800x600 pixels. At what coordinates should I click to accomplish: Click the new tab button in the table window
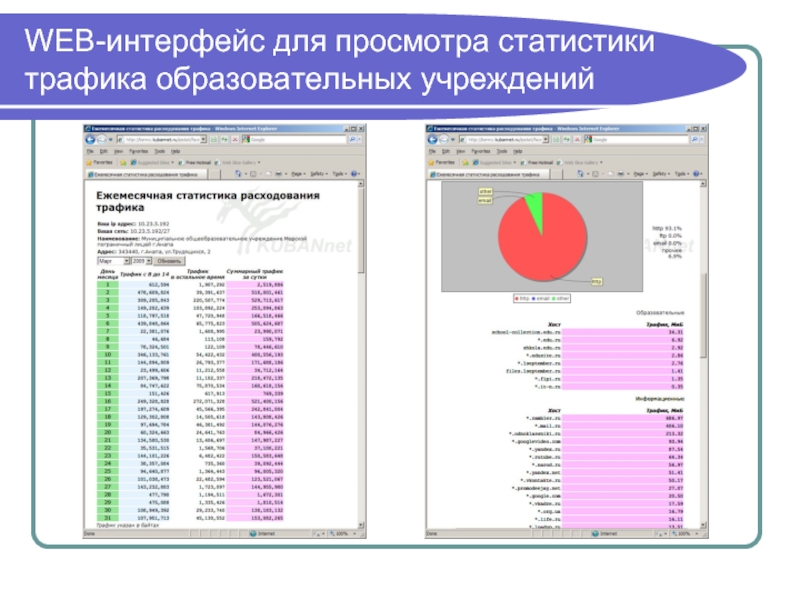(214, 174)
